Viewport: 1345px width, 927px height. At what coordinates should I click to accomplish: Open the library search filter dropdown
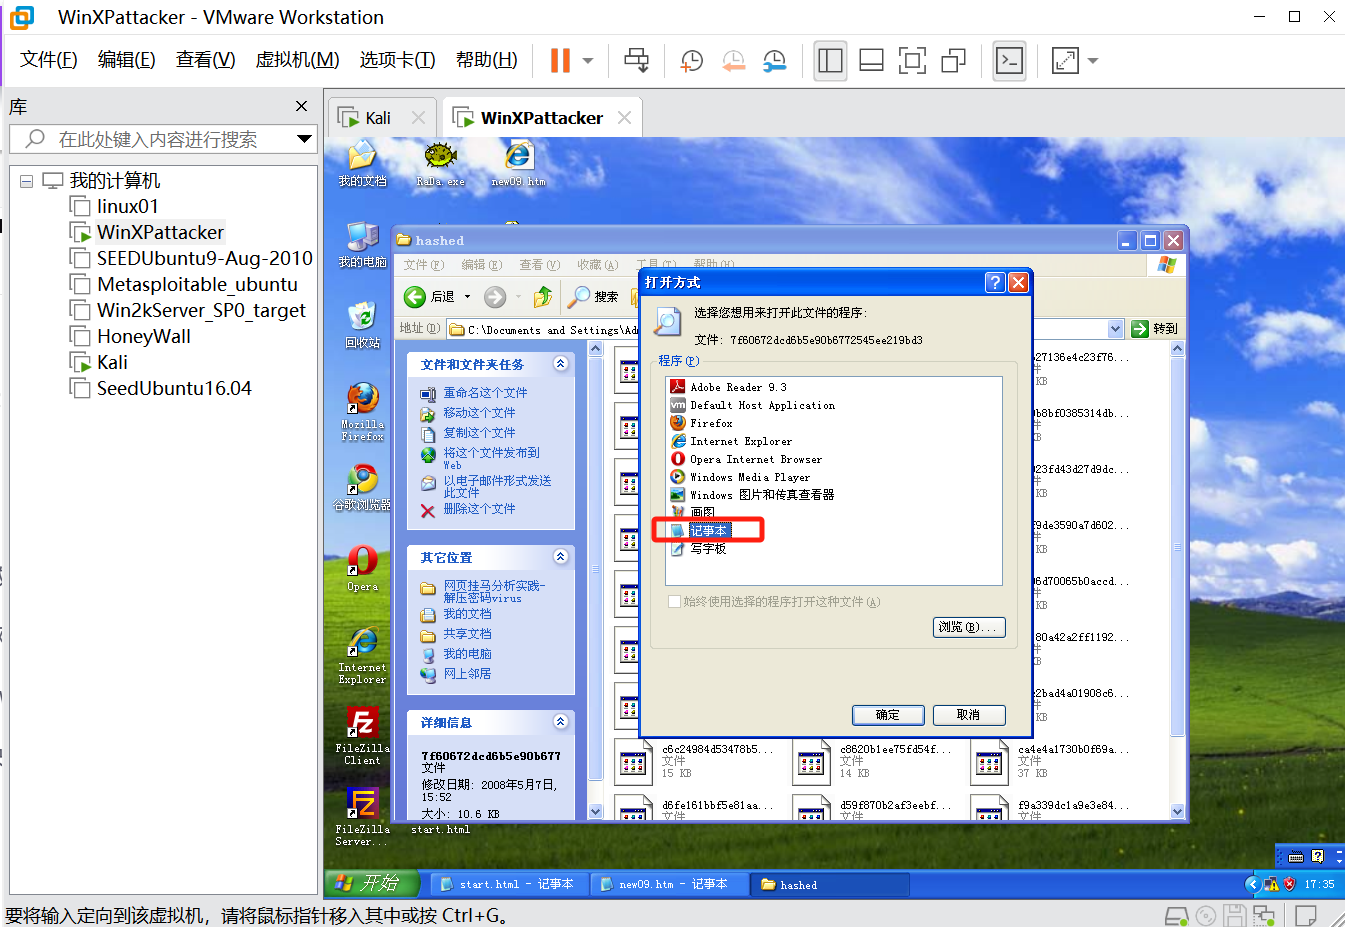(x=305, y=139)
